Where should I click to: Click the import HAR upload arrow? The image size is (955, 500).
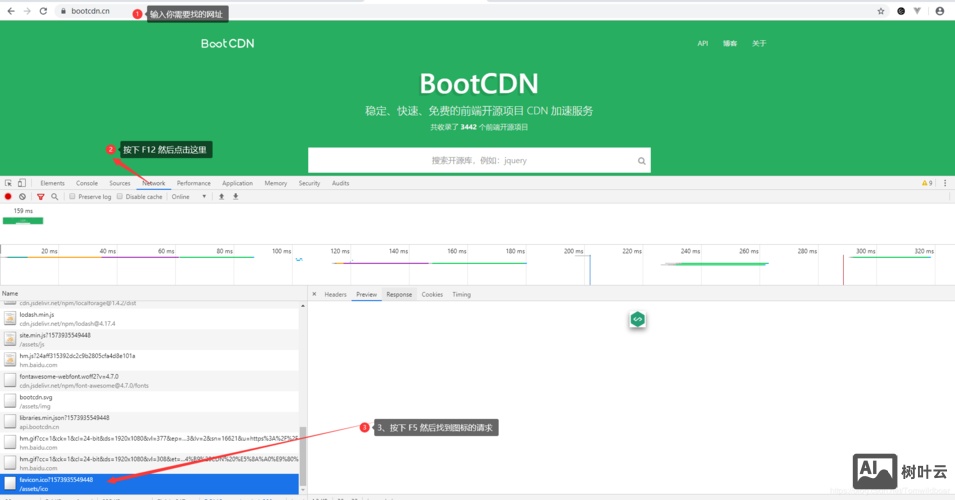pyautogui.click(x=222, y=197)
